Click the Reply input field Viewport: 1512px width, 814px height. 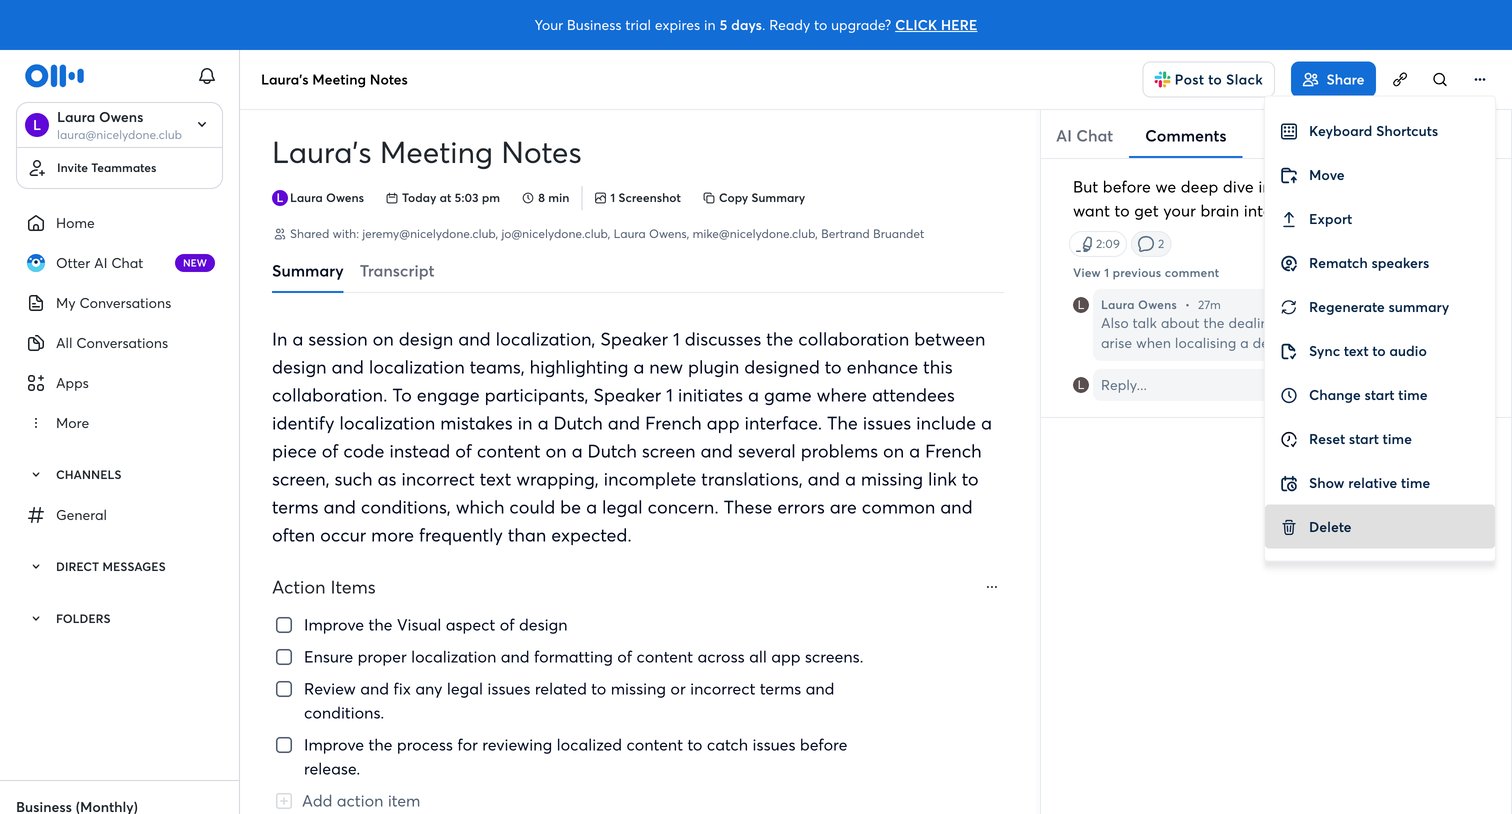[1180, 385]
